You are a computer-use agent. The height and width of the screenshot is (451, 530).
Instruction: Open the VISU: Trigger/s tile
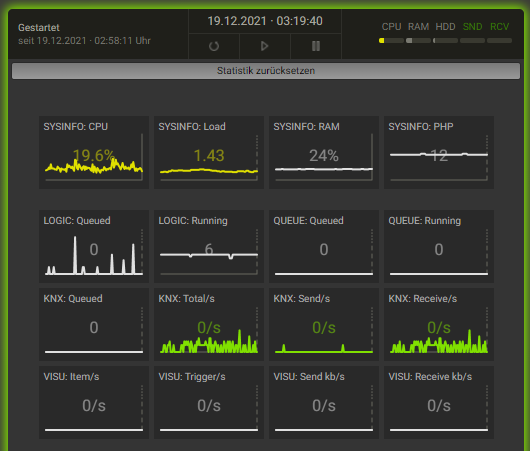coord(209,403)
